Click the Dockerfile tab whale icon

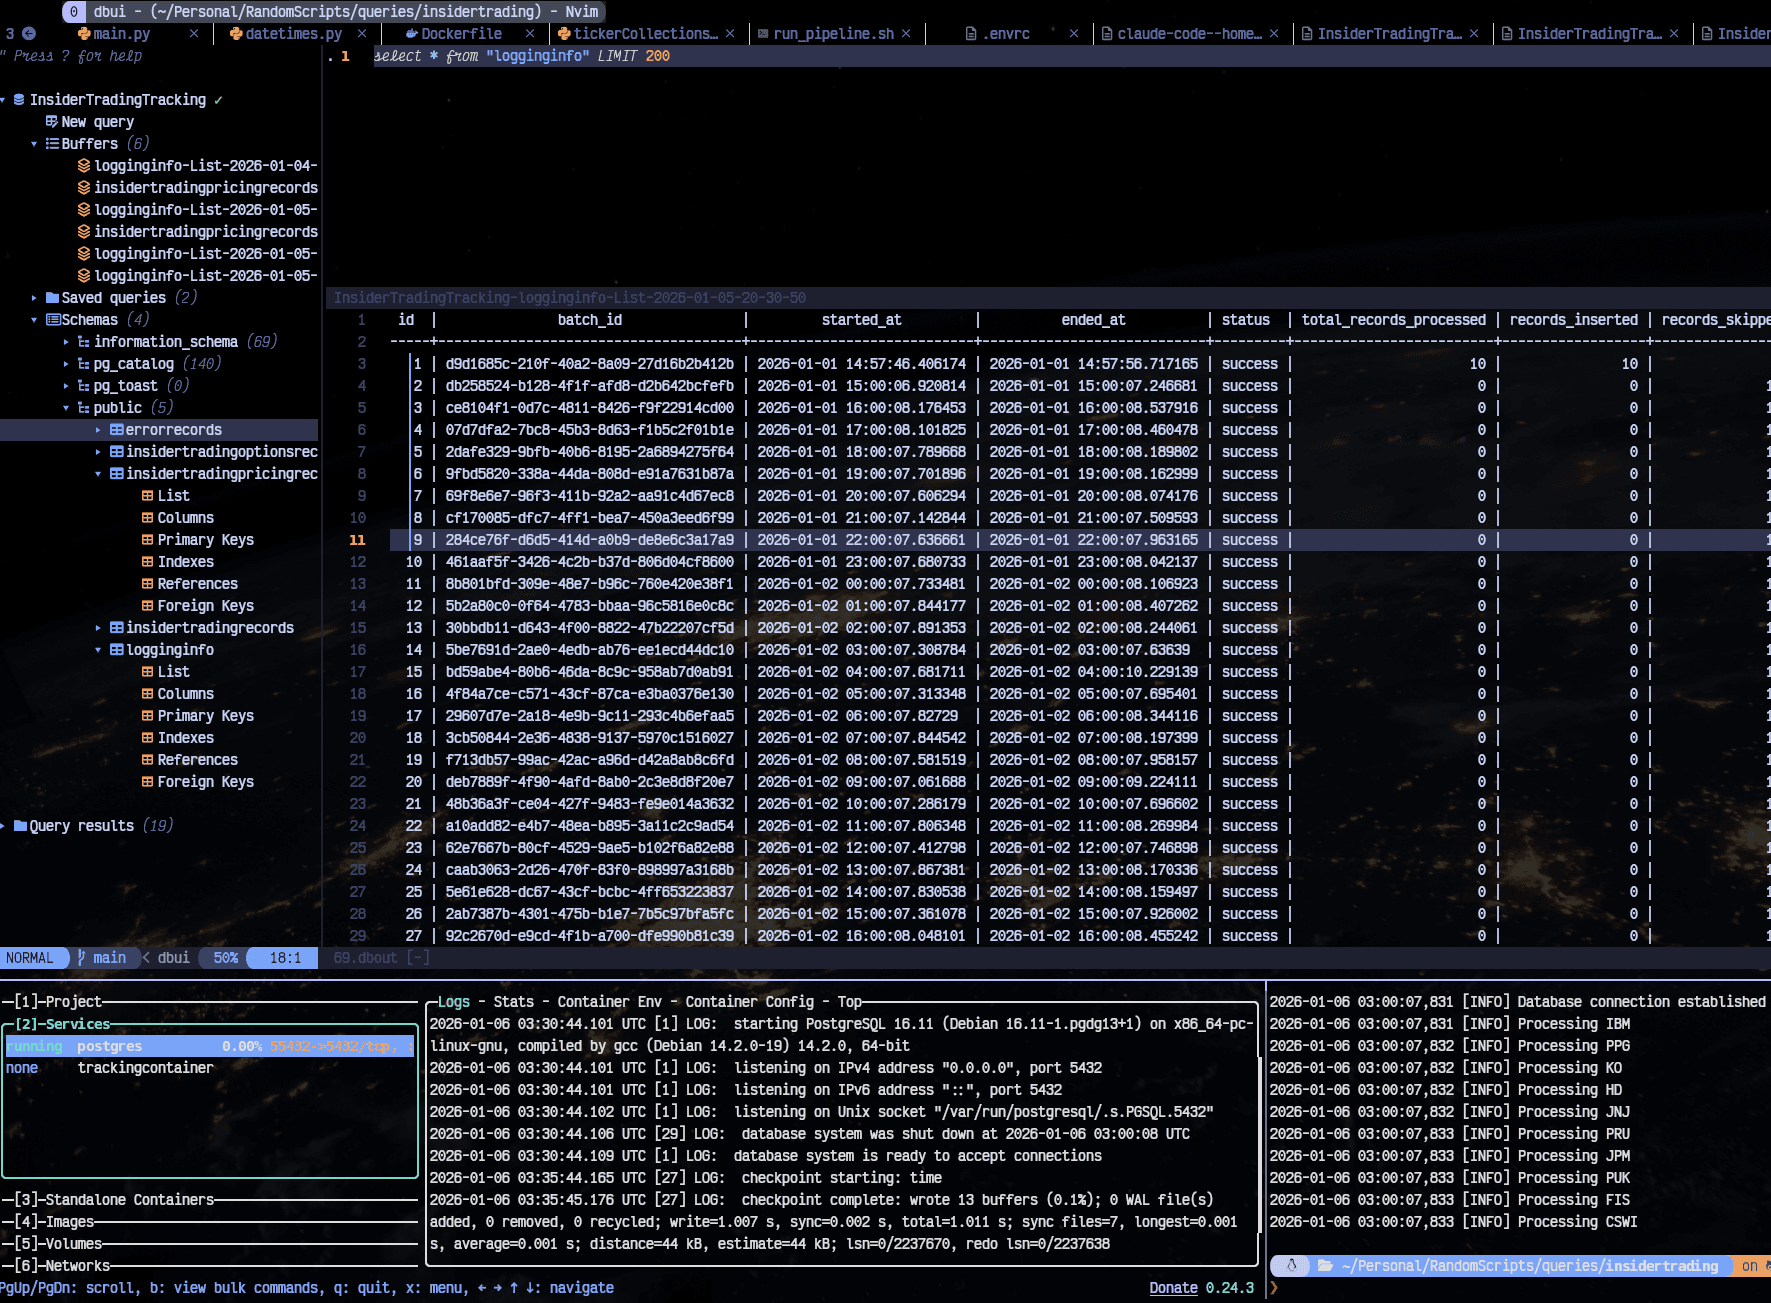pos(411,34)
